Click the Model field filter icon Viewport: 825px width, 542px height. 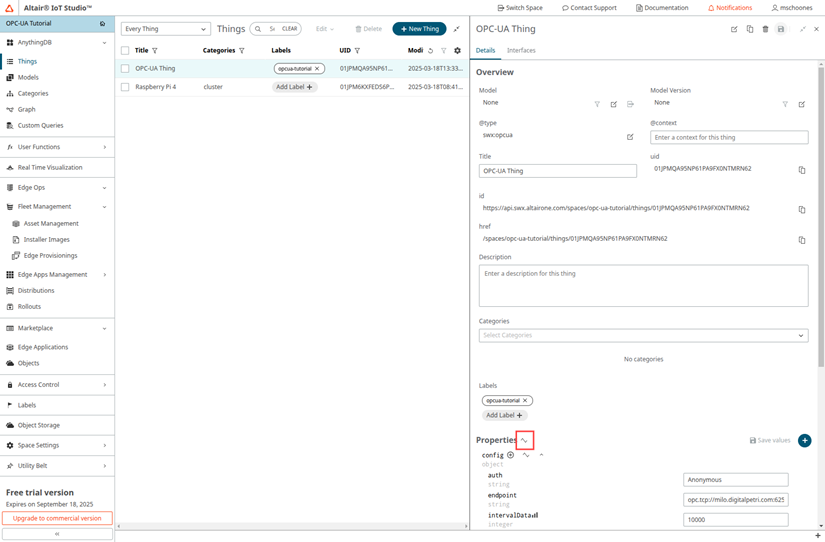pos(597,104)
